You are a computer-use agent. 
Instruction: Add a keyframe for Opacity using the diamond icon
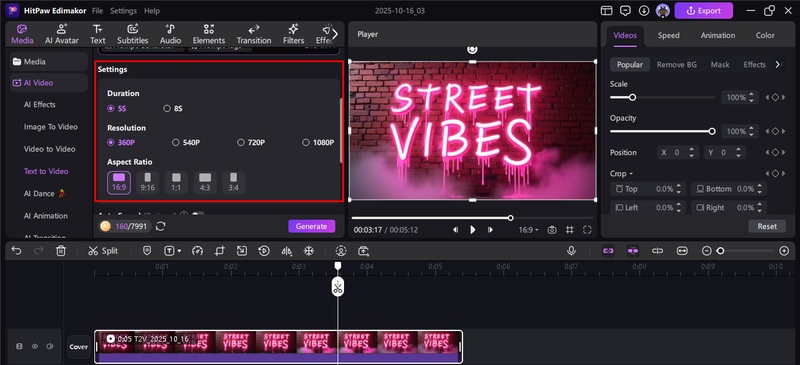coord(775,131)
